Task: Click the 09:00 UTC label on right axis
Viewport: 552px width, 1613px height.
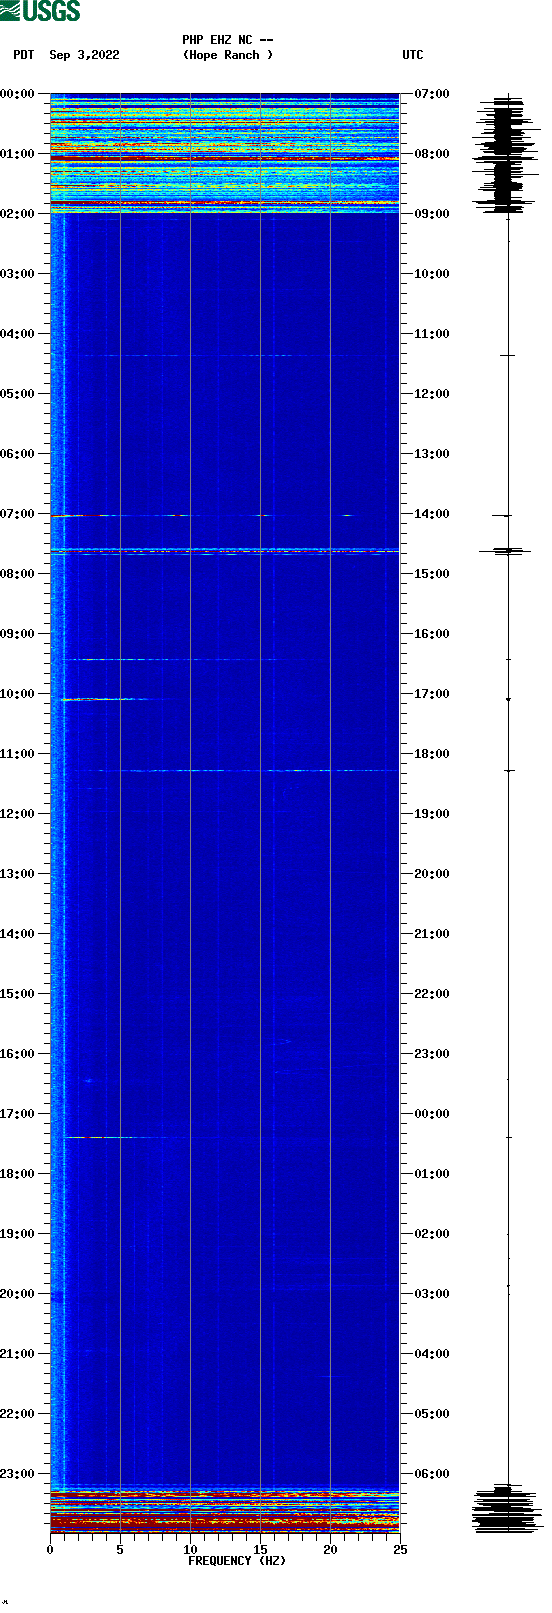Action: pos(432,214)
